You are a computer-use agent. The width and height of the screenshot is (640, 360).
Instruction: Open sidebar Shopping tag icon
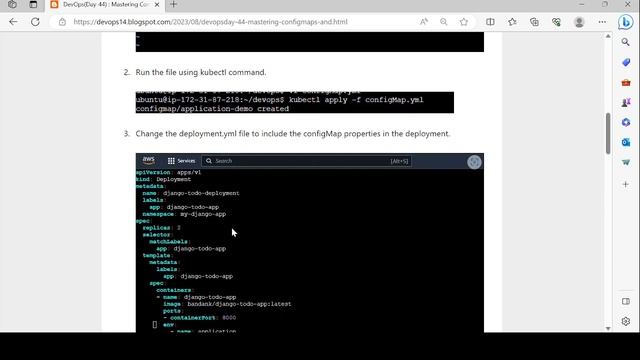tap(626, 62)
